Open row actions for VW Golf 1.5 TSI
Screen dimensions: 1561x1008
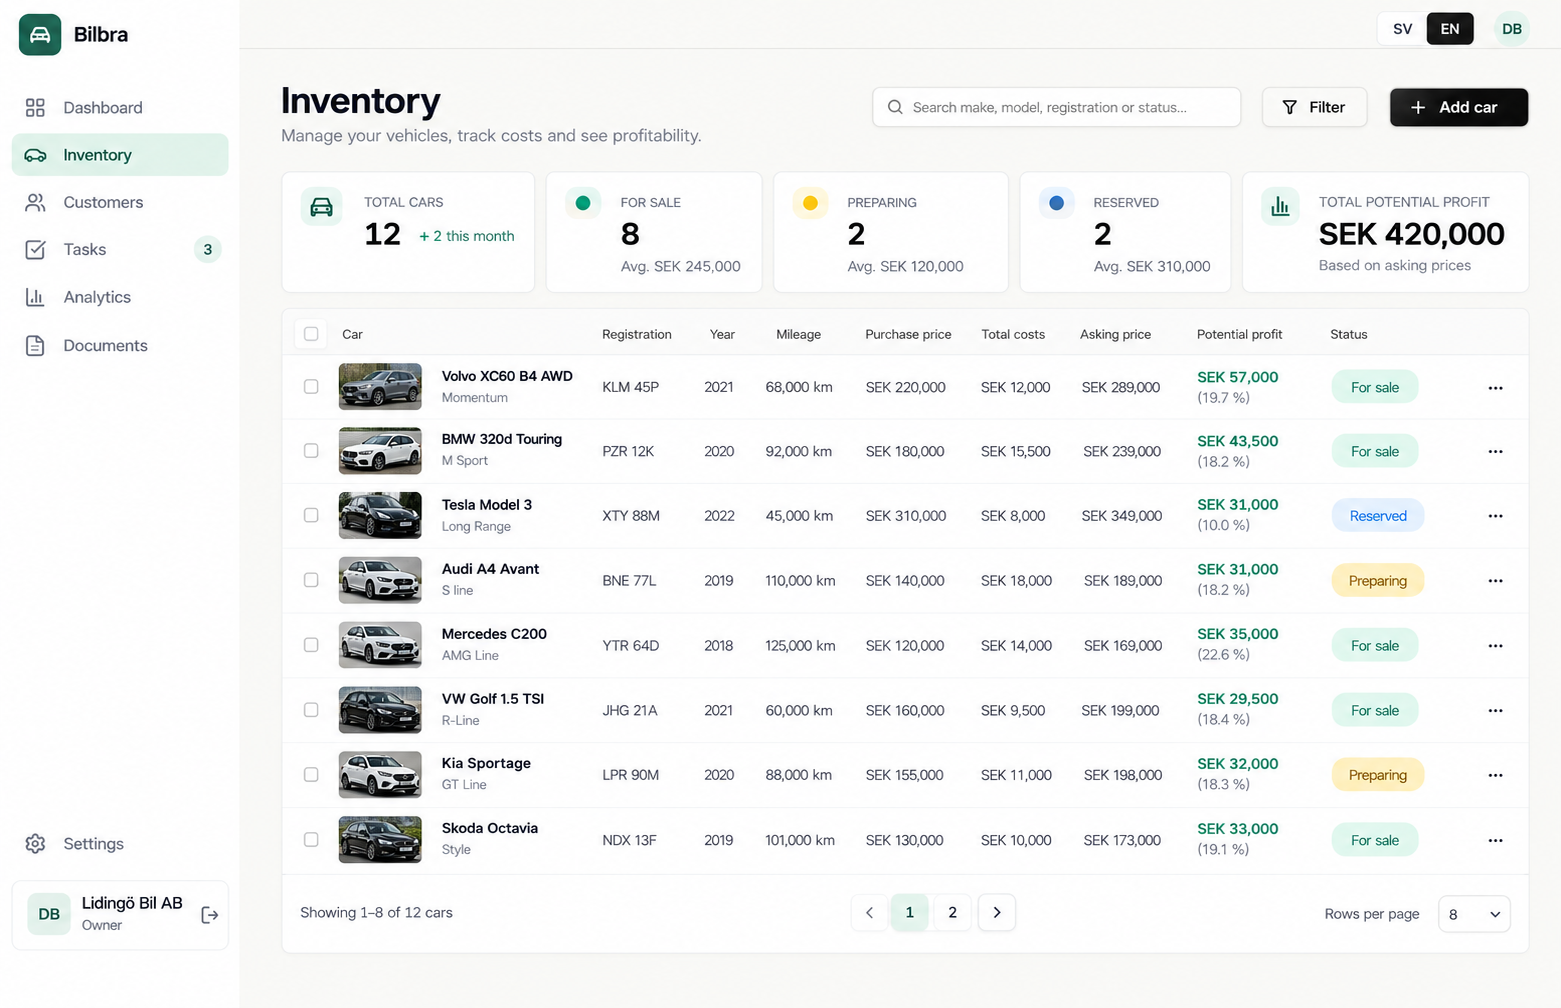(1495, 711)
